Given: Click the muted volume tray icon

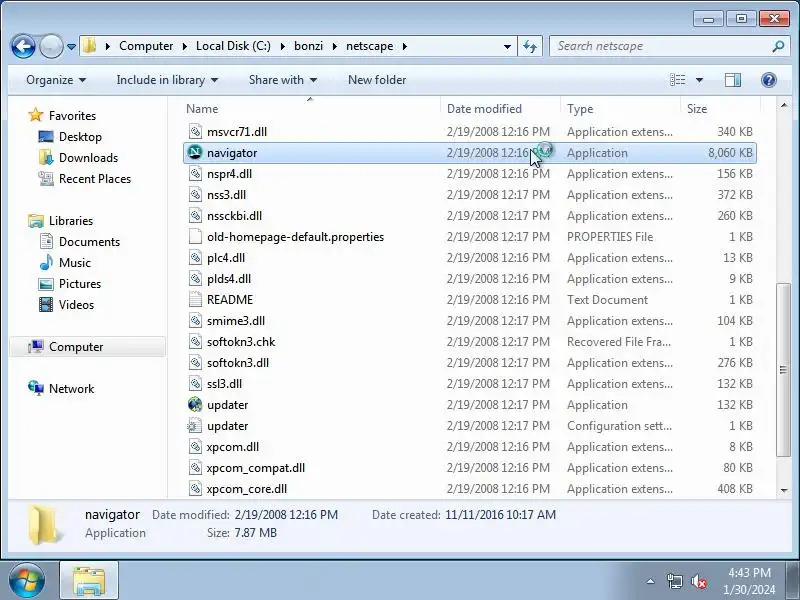Looking at the screenshot, I should tap(698, 581).
